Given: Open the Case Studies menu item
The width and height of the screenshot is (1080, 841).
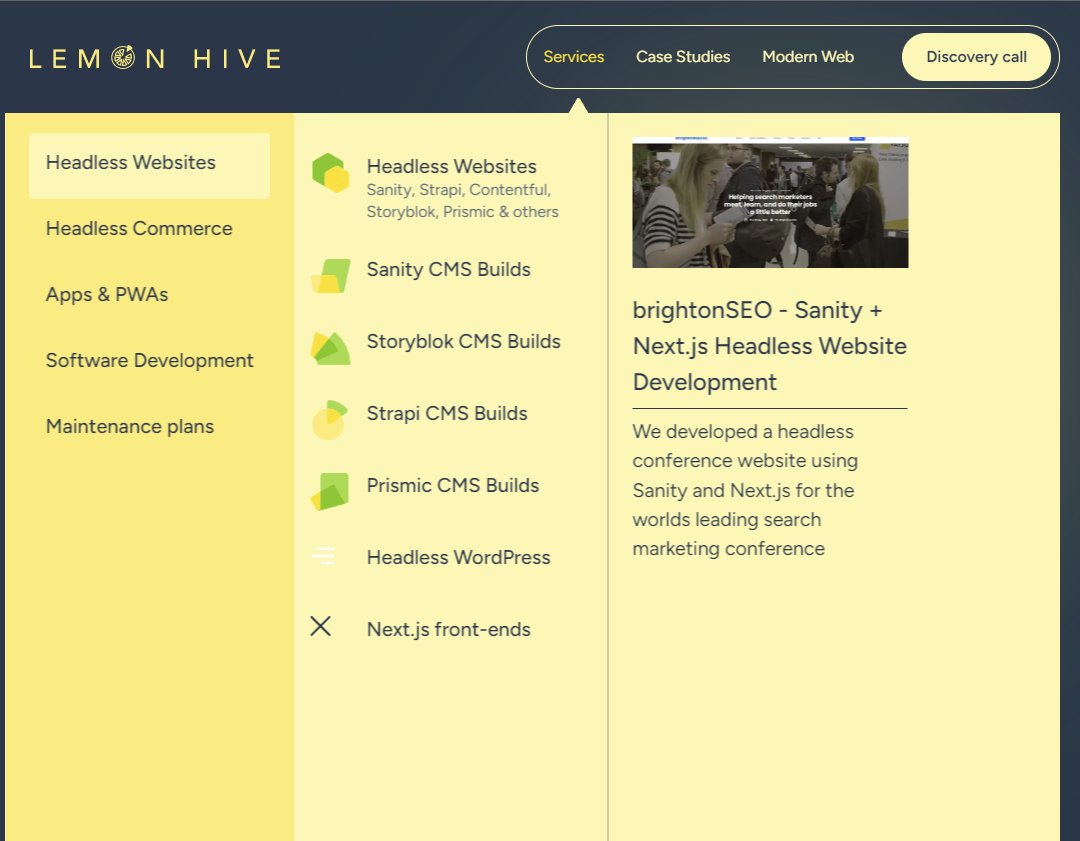Looking at the screenshot, I should point(683,56).
